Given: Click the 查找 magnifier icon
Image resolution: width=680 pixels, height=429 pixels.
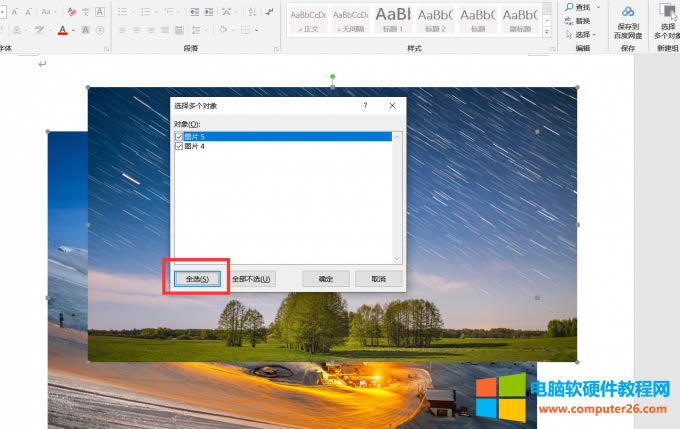Looking at the screenshot, I should pyautogui.click(x=569, y=6).
